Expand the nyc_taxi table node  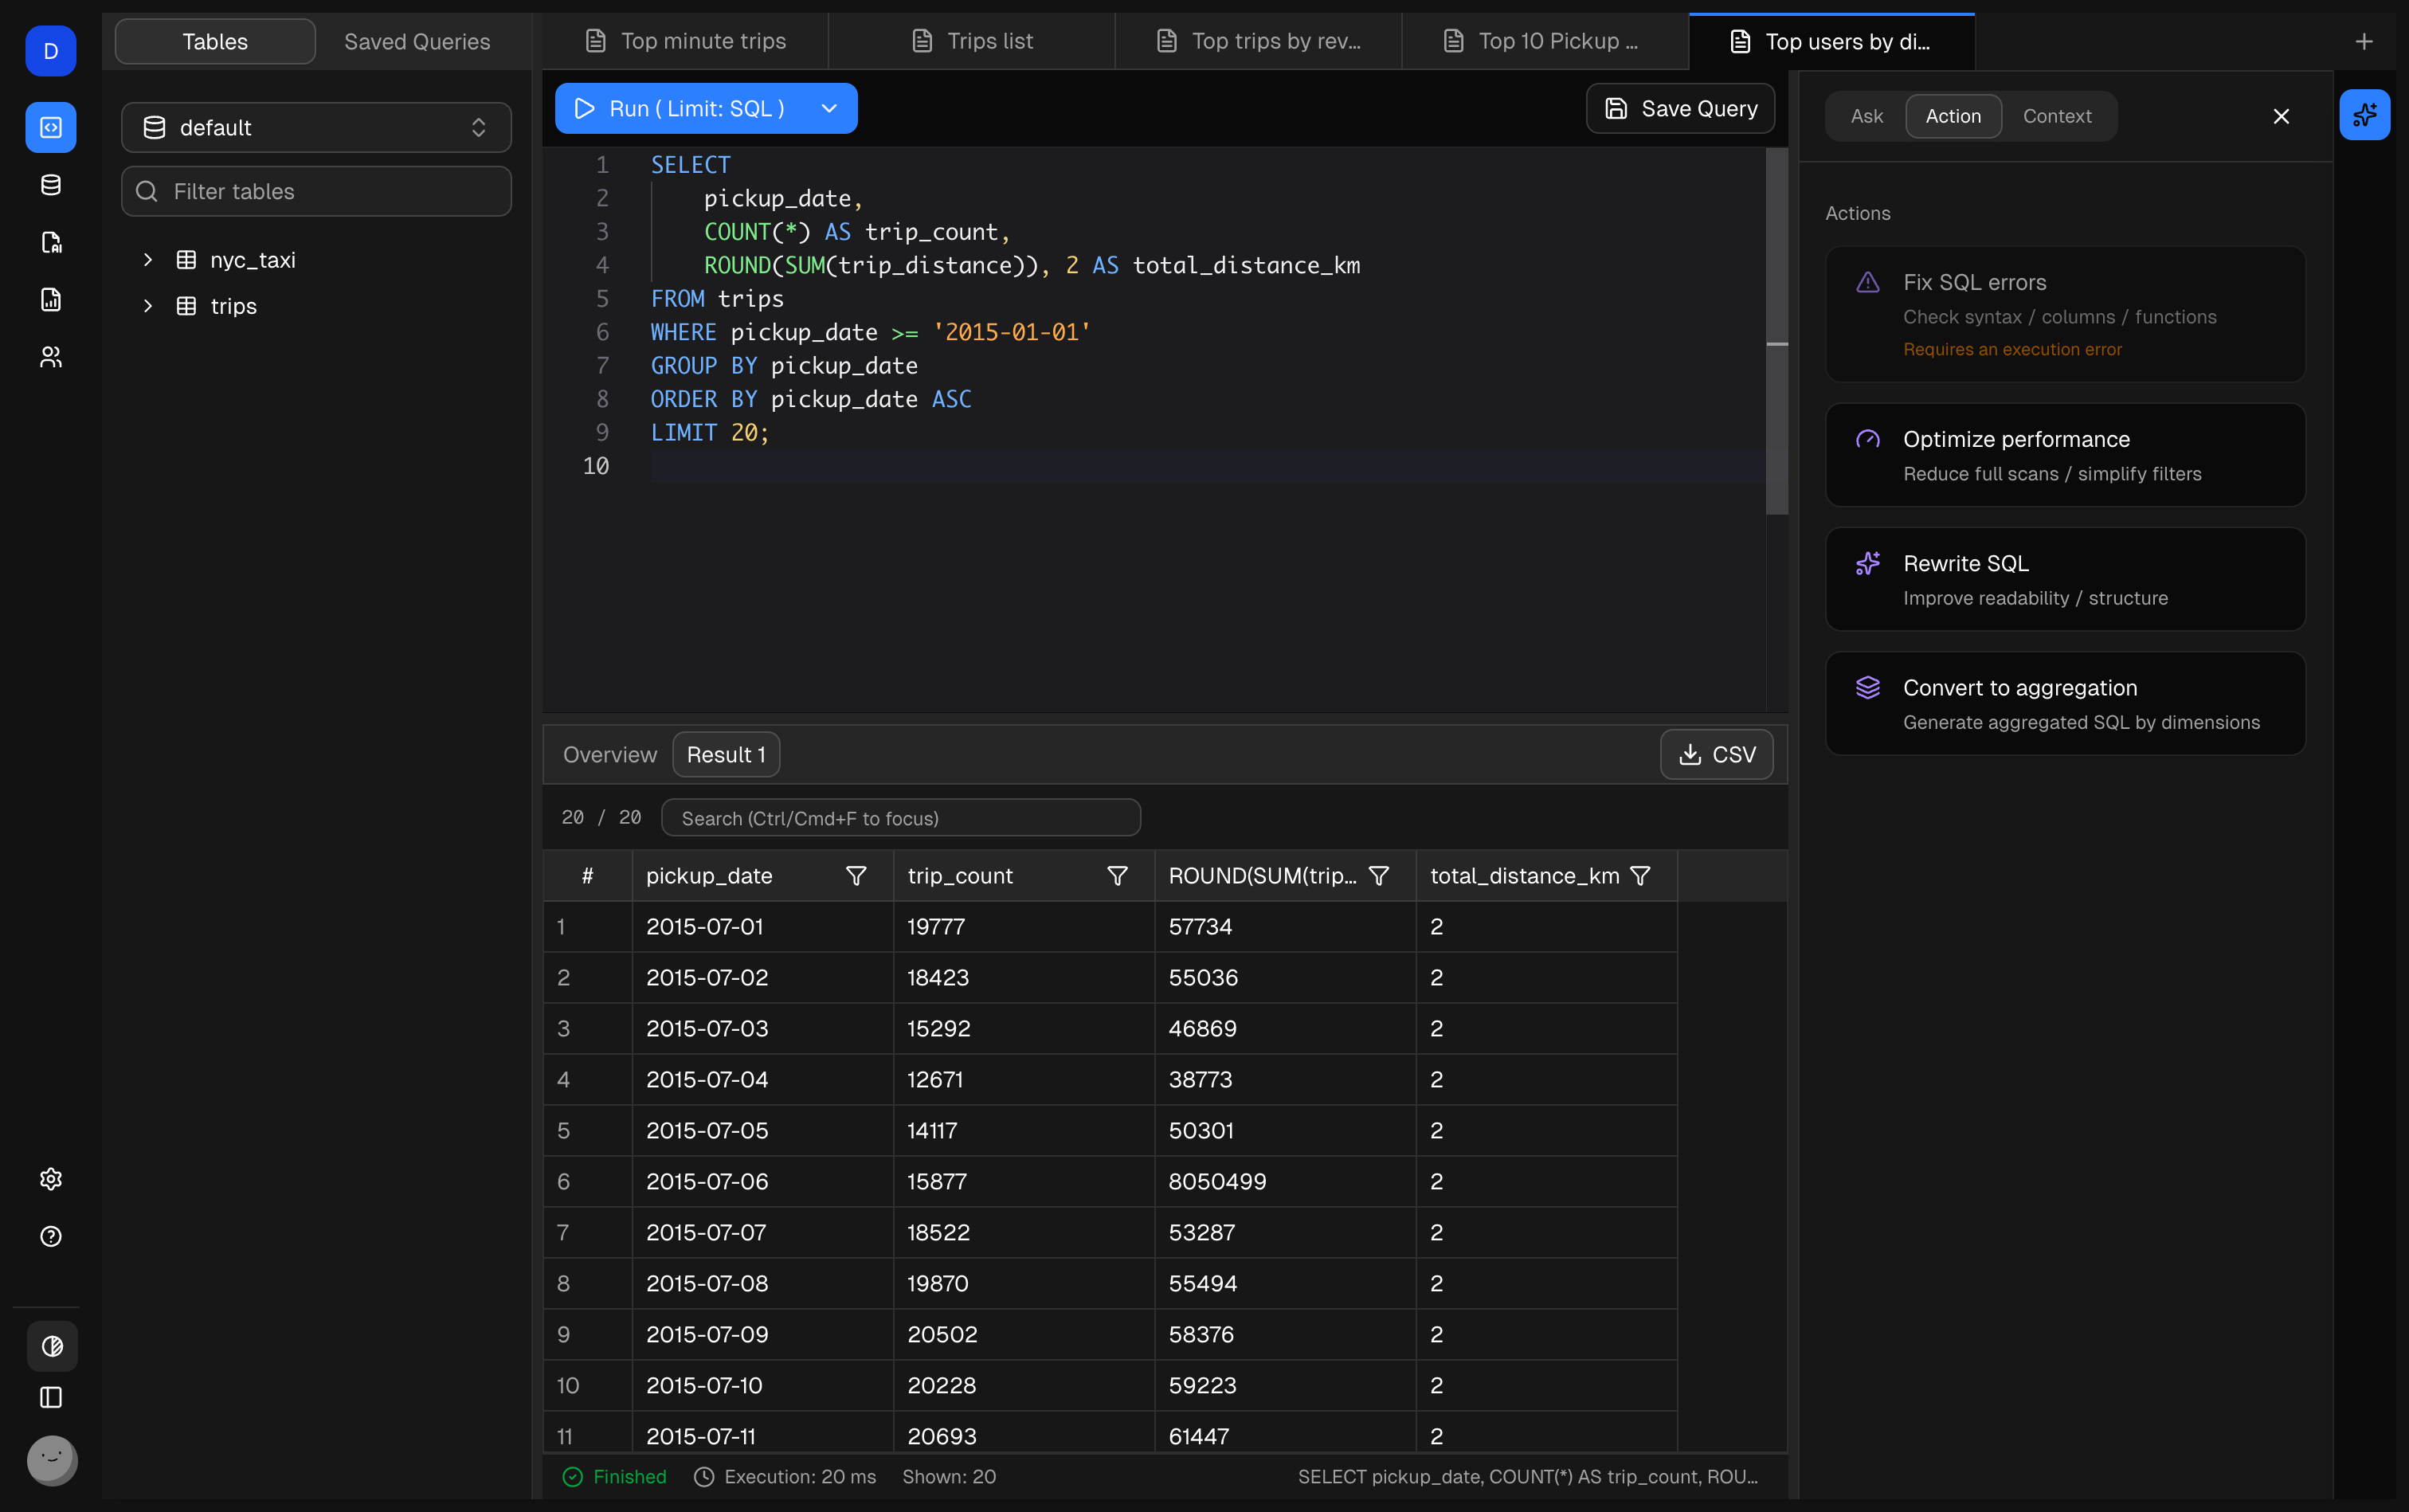148,260
